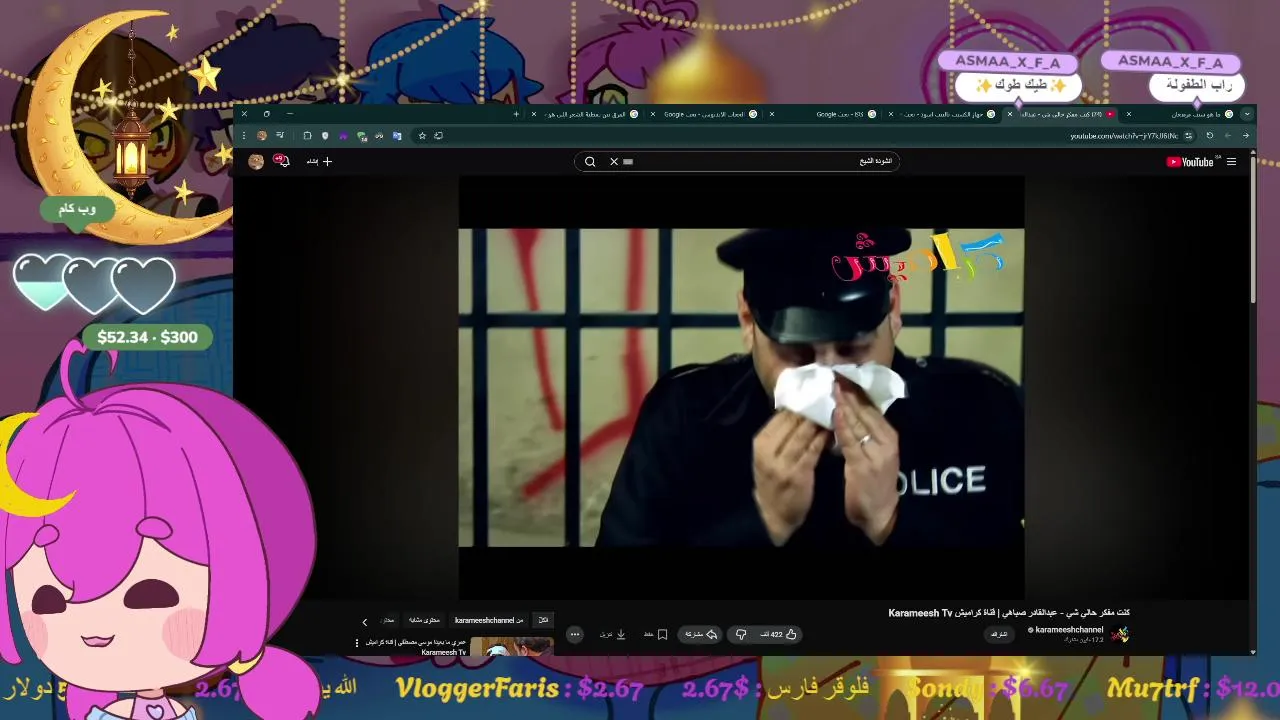The image size is (1280, 720).
Task: Dislike the video with thumbs down
Action: 741,634
